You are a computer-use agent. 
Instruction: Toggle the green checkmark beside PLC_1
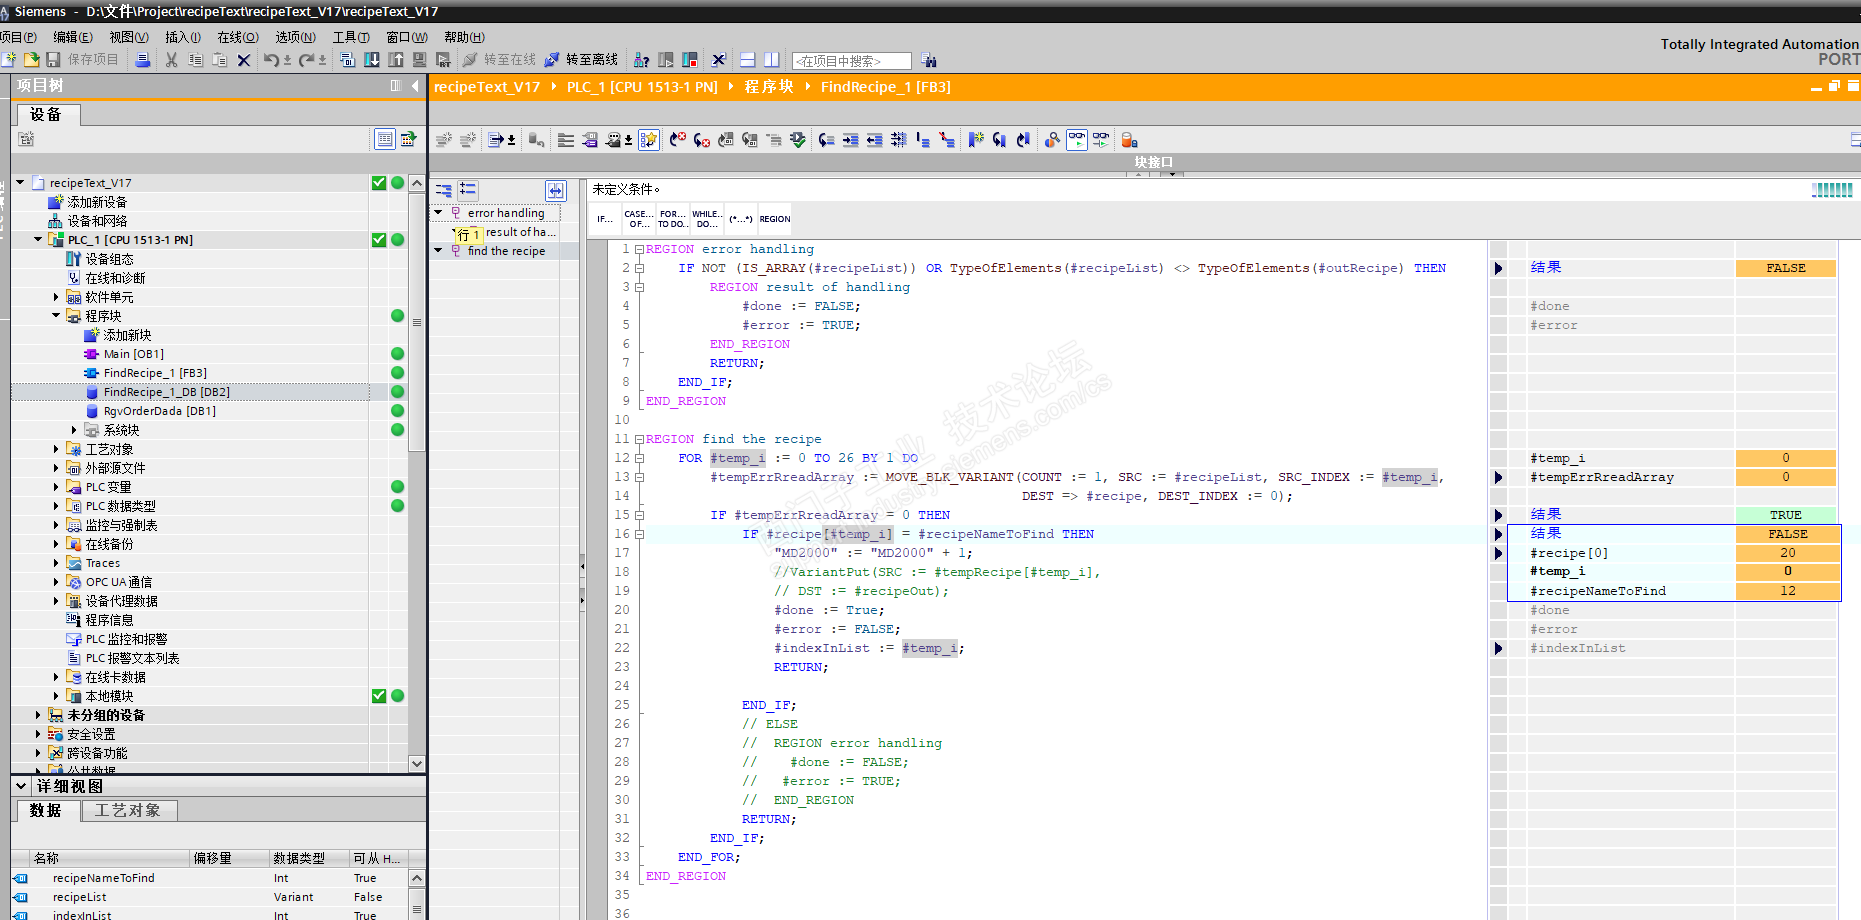(x=379, y=240)
